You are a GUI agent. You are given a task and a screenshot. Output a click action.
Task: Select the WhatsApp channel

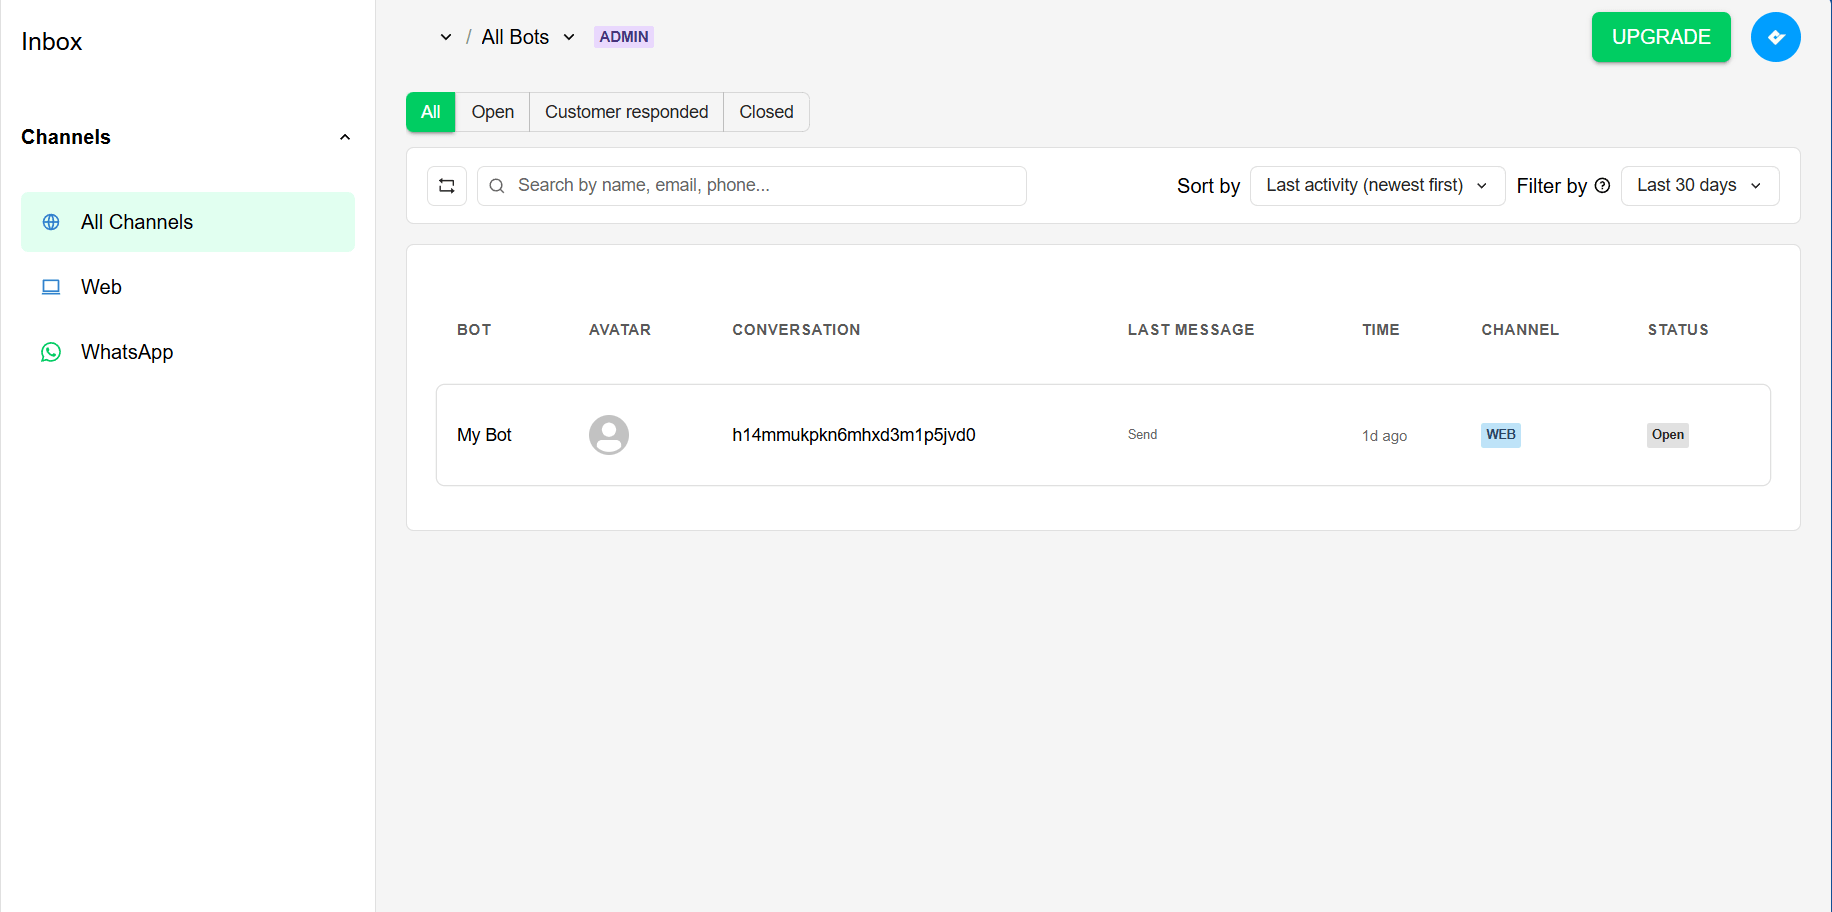pyautogui.click(x=188, y=352)
